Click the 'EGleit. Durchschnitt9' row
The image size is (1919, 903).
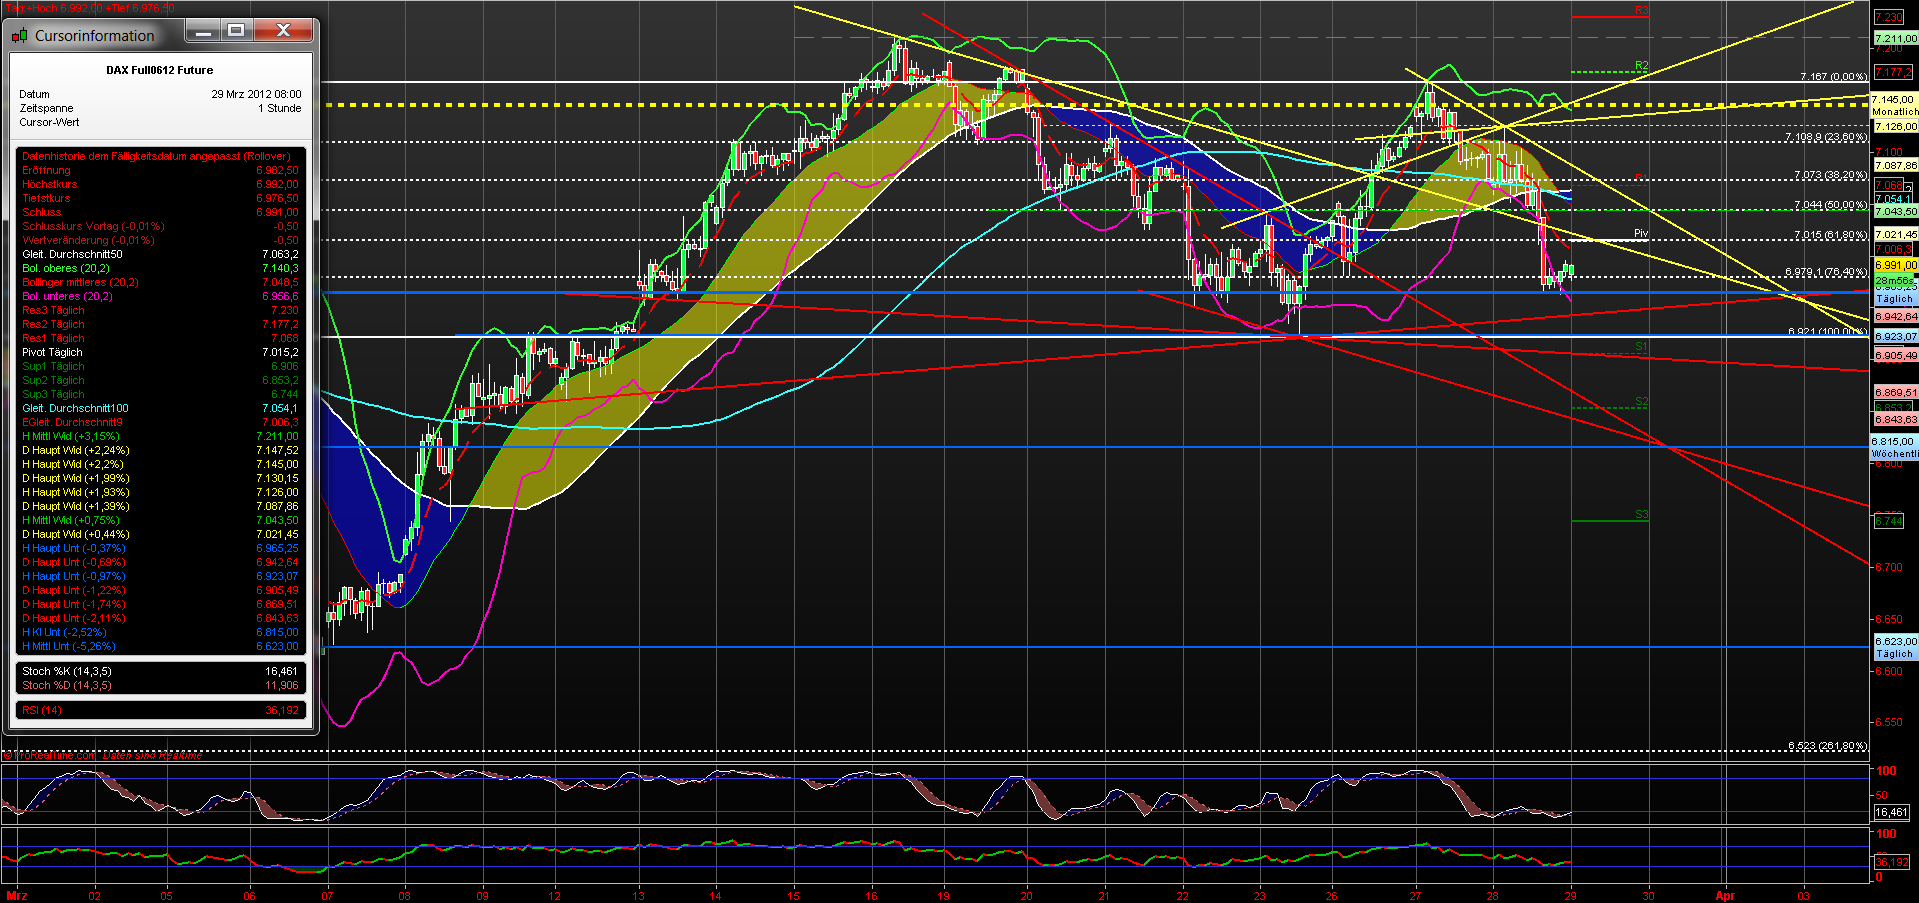(160, 422)
